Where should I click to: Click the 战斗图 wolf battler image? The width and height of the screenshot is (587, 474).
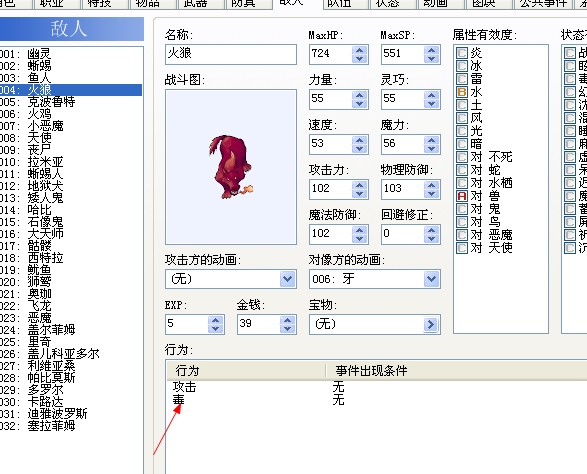click(x=231, y=167)
